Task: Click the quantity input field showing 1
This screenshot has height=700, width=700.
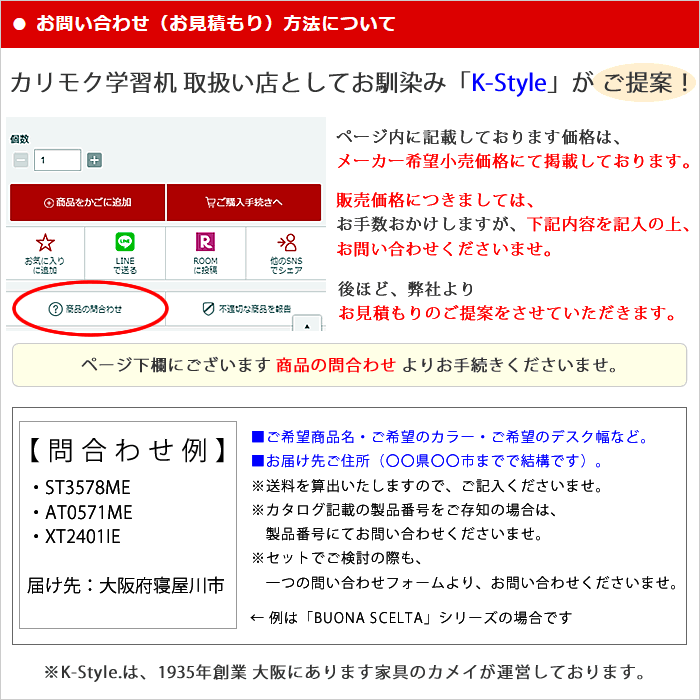Action: (58, 160)
